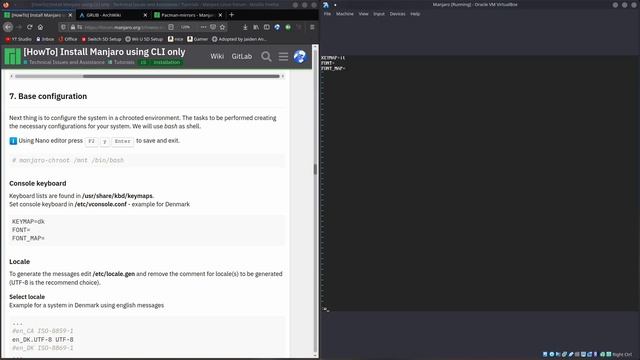Select HowTo Install Manjaro tab
This screenshot has height=360, width=640.
pos(38,15)
